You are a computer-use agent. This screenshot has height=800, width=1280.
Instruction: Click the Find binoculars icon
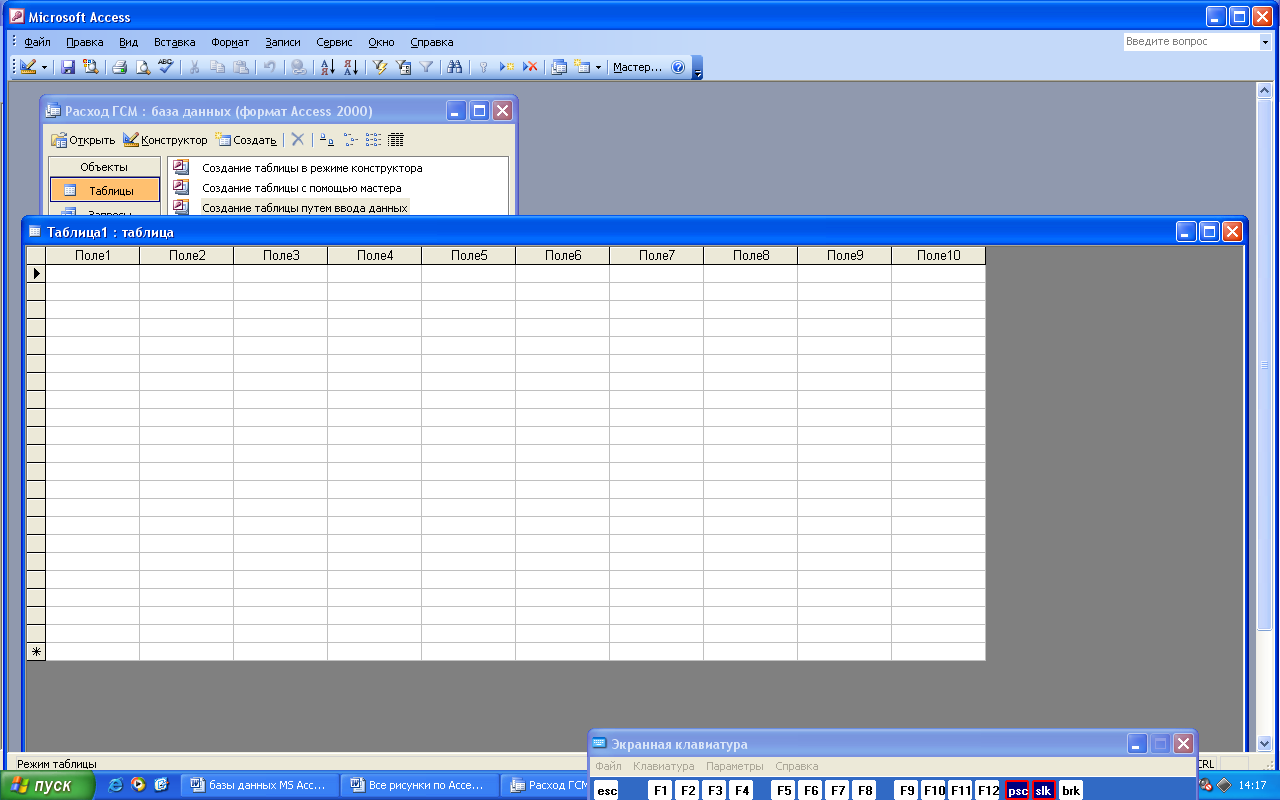pos(455,67)
